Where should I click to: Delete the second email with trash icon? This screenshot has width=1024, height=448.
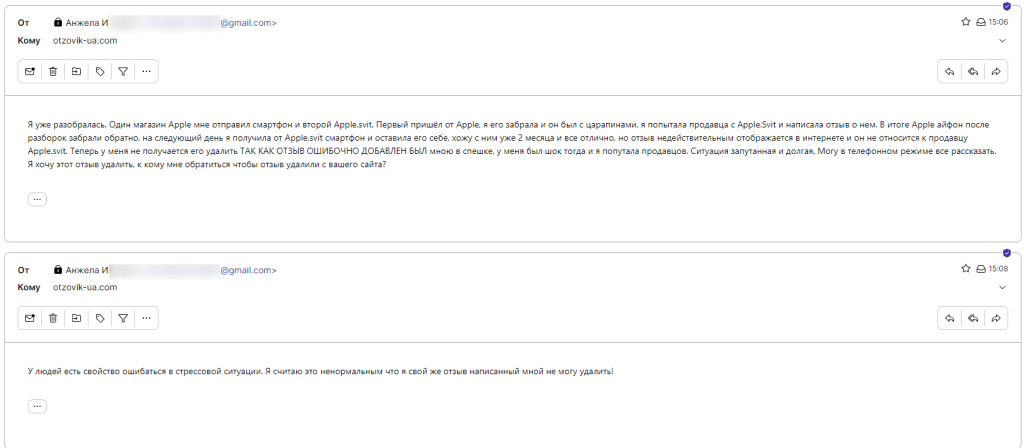[53, 318]
